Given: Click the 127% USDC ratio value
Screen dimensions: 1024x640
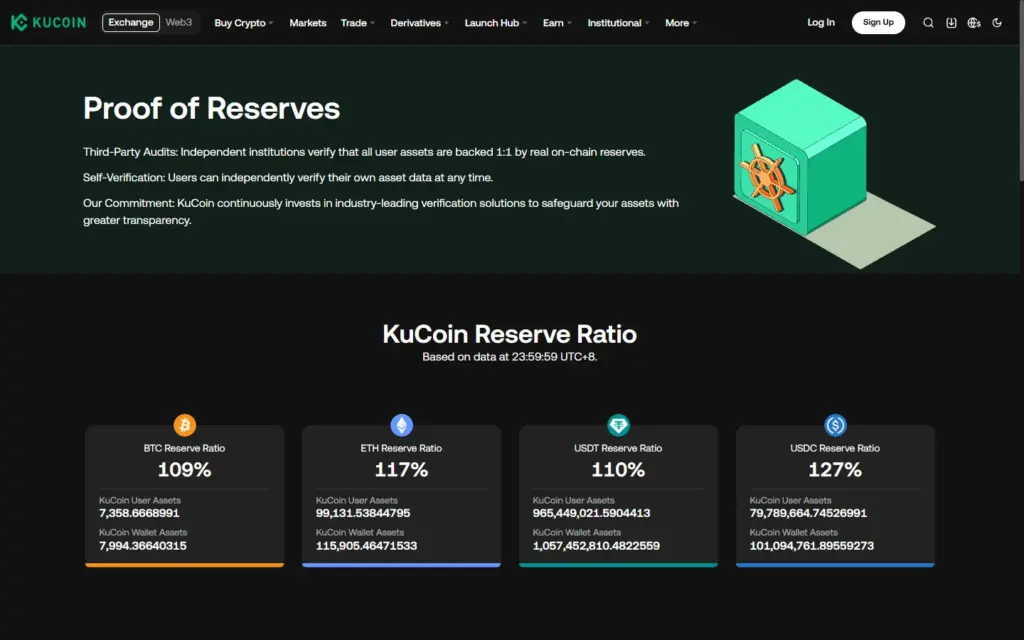Looking at the screenshot, I should pyautogui.click(x=835, y=470).
